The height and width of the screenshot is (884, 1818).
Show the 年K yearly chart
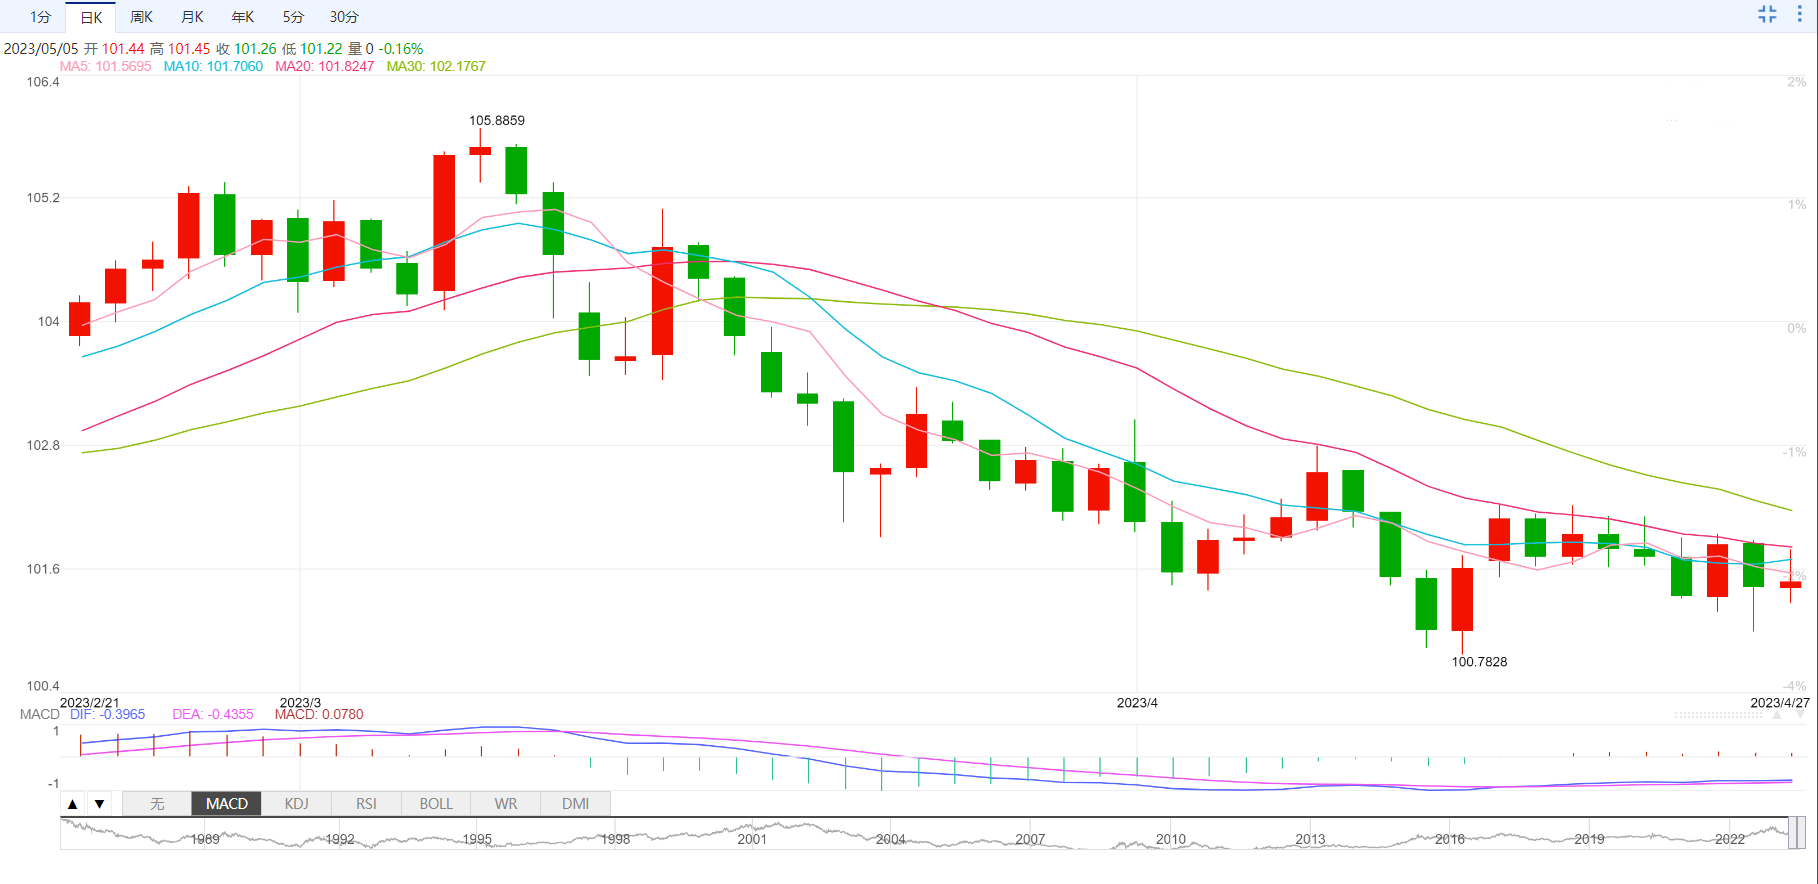click(243, 17)
